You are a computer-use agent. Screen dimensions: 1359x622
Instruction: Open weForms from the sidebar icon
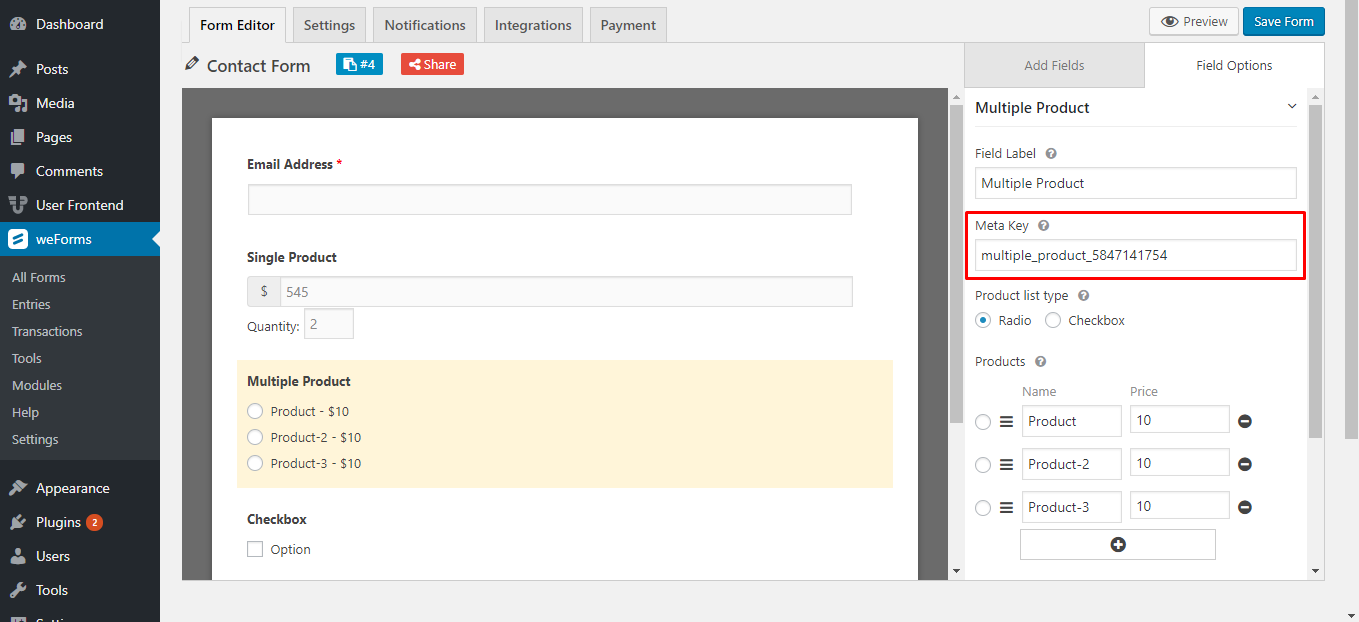pos(19,239)
